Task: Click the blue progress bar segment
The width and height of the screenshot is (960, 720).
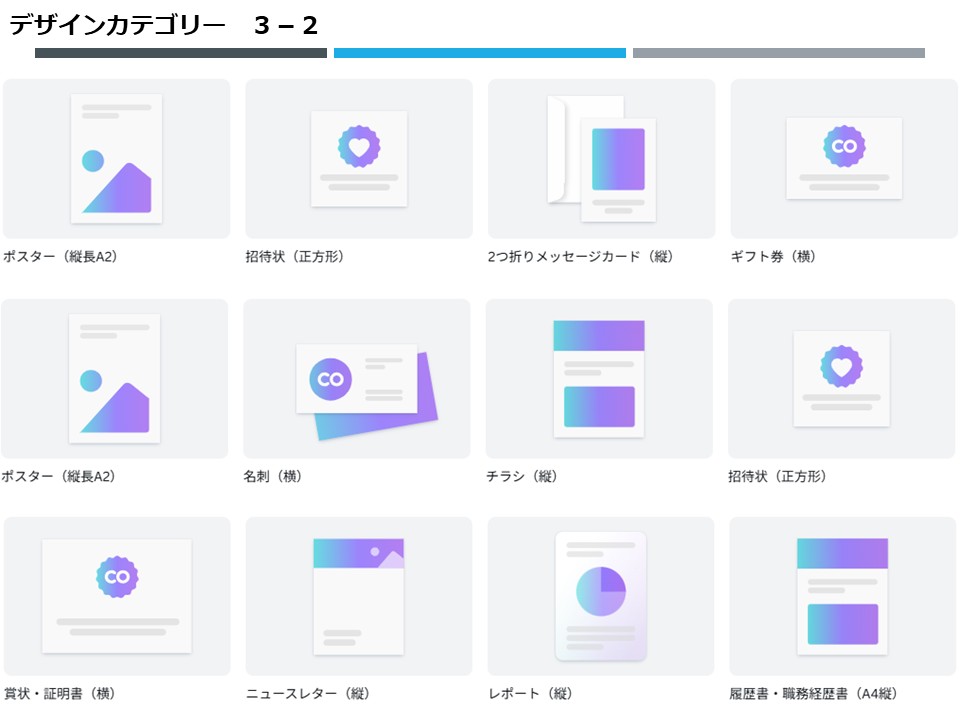Action: pyautogui.click(x=479, y=53)
